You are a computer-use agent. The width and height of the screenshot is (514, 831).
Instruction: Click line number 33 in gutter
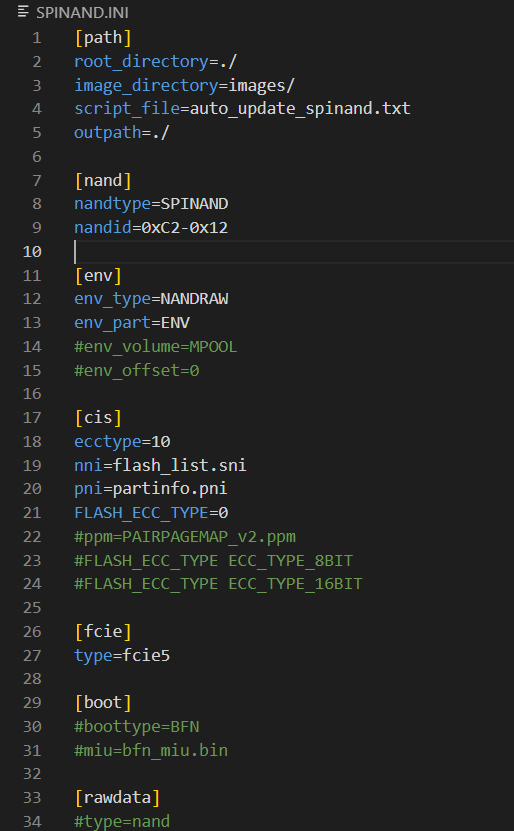coord(32,798)
